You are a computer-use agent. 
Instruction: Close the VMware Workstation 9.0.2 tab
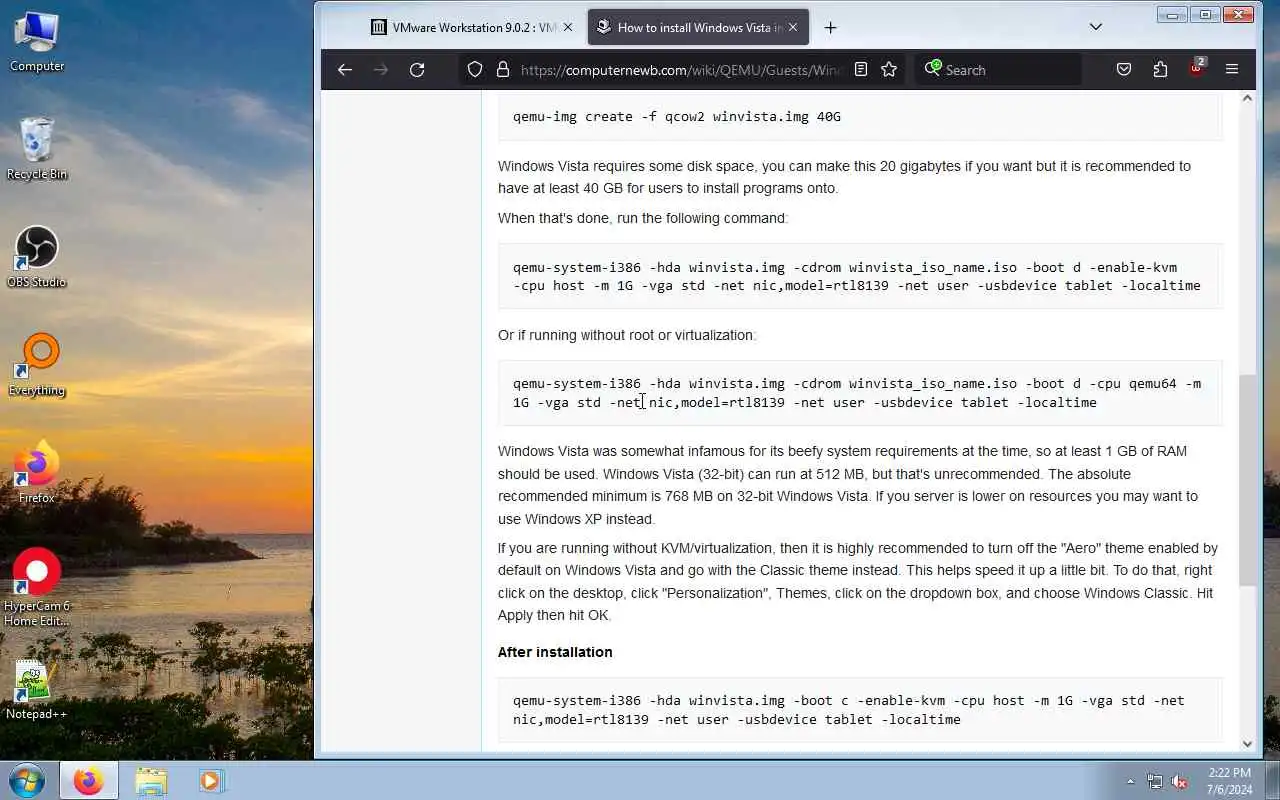[568, 27]
